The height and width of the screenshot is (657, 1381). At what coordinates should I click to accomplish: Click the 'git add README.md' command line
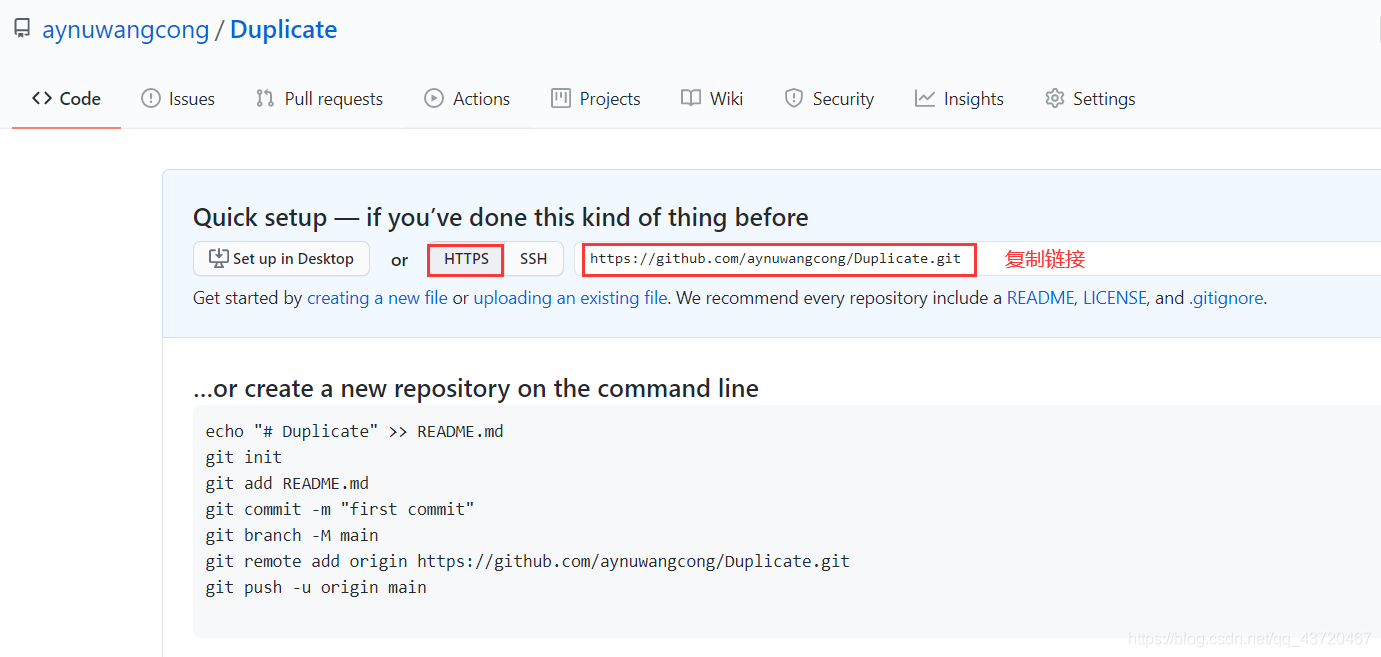point(287,483)
